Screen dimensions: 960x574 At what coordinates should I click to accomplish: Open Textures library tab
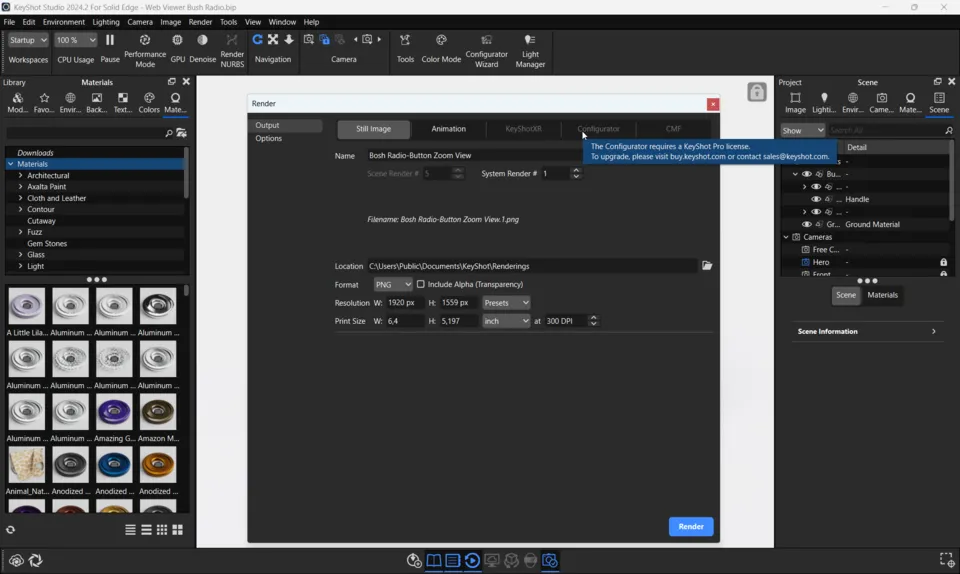click(x=123, y=102)
